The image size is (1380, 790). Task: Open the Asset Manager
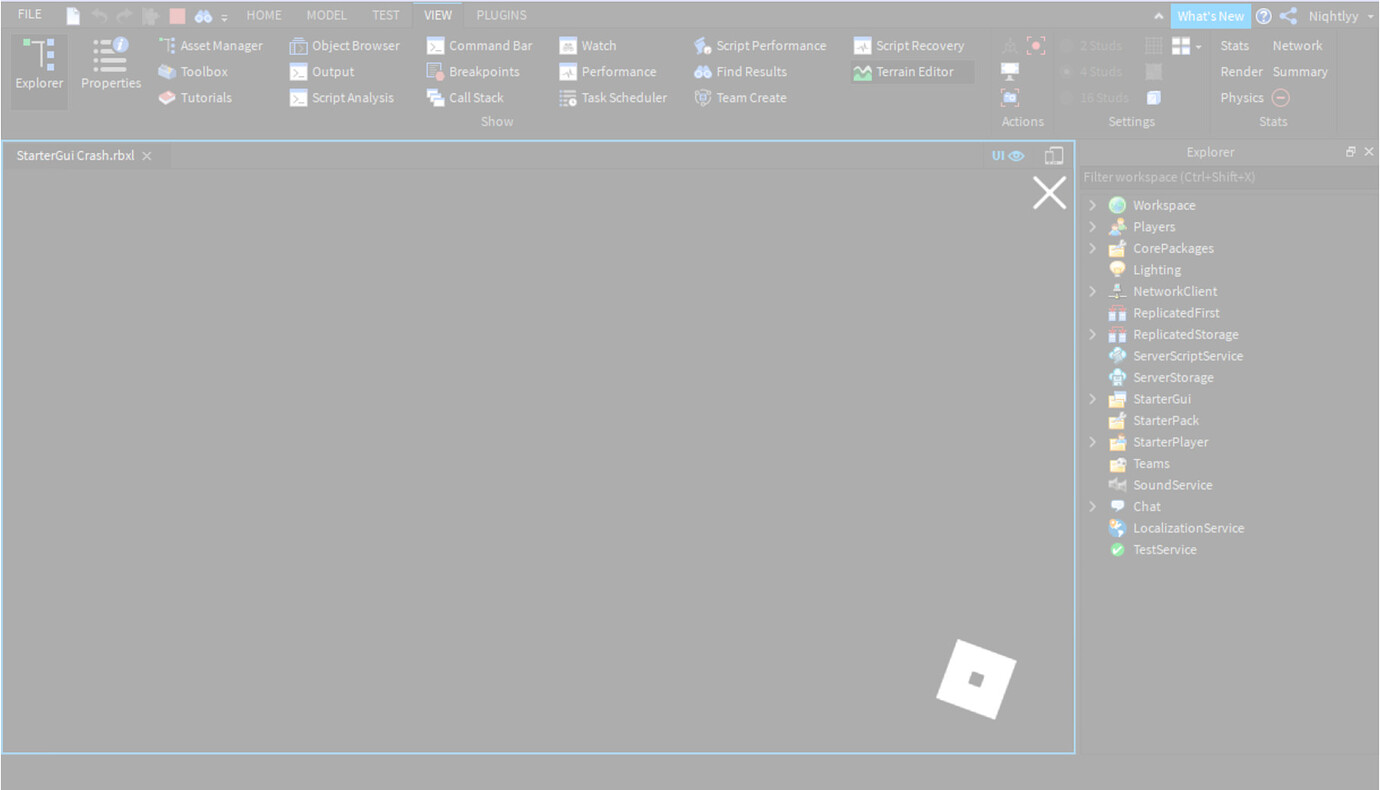pyautogui.click(x=211, y=46)
